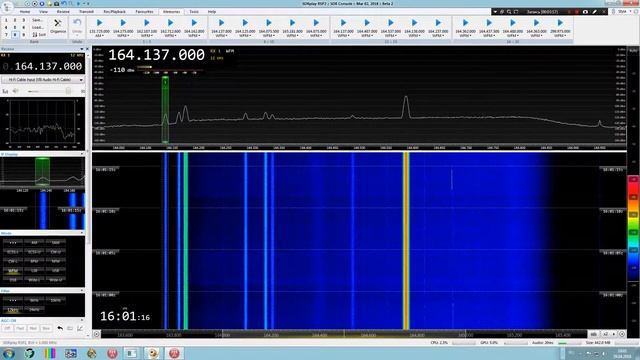Click the magnifier icon on the recording overlay
This screenshot has width=640, height=360.
(509, 12)
